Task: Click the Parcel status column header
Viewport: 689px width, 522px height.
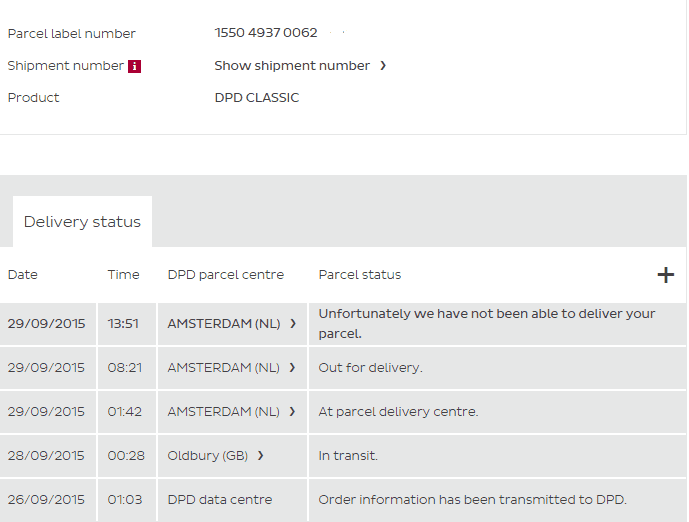Action: 360,275
